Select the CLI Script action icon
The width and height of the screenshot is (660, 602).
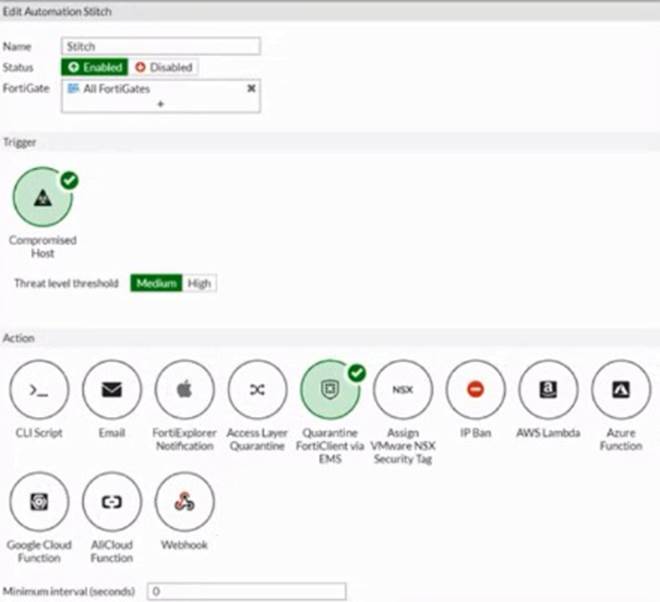pos(39,390)
